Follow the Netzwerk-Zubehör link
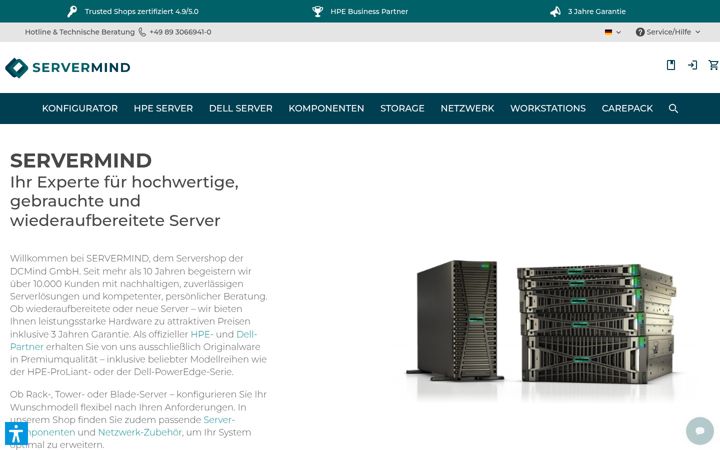Screen dimensions: 720x450 (140, 433)
